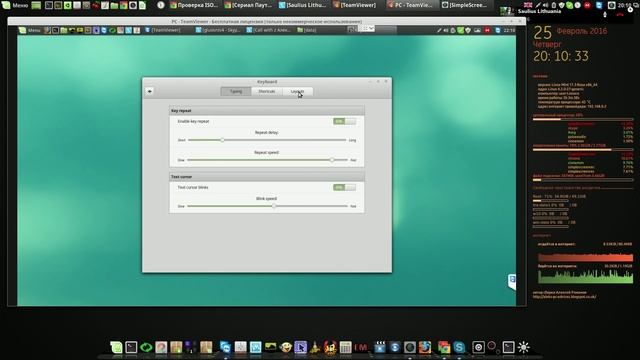Launch Skype from the dock

pyautogui.click(x=459, y=347)
